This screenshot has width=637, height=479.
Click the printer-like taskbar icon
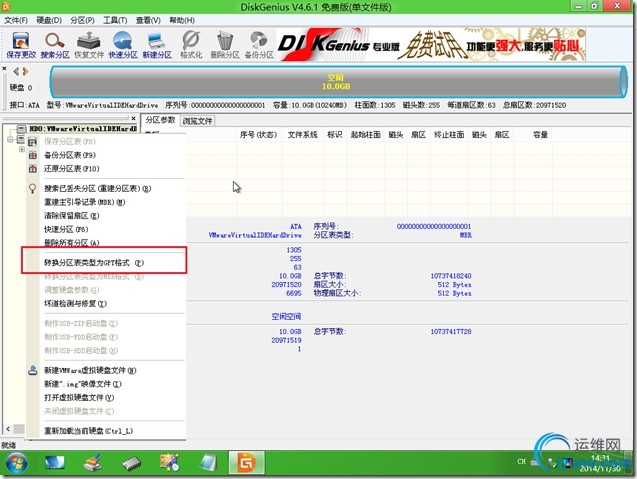93,463
